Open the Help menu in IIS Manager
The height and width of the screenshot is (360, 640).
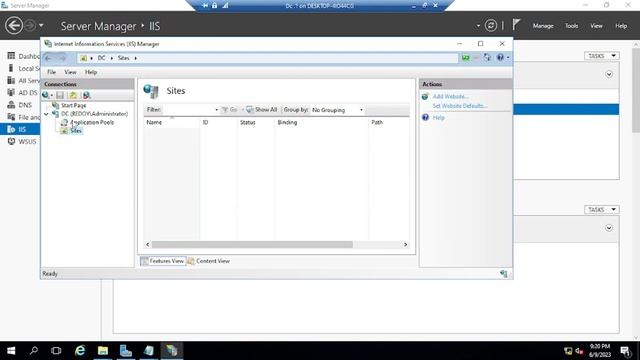(x=91, y=72)
